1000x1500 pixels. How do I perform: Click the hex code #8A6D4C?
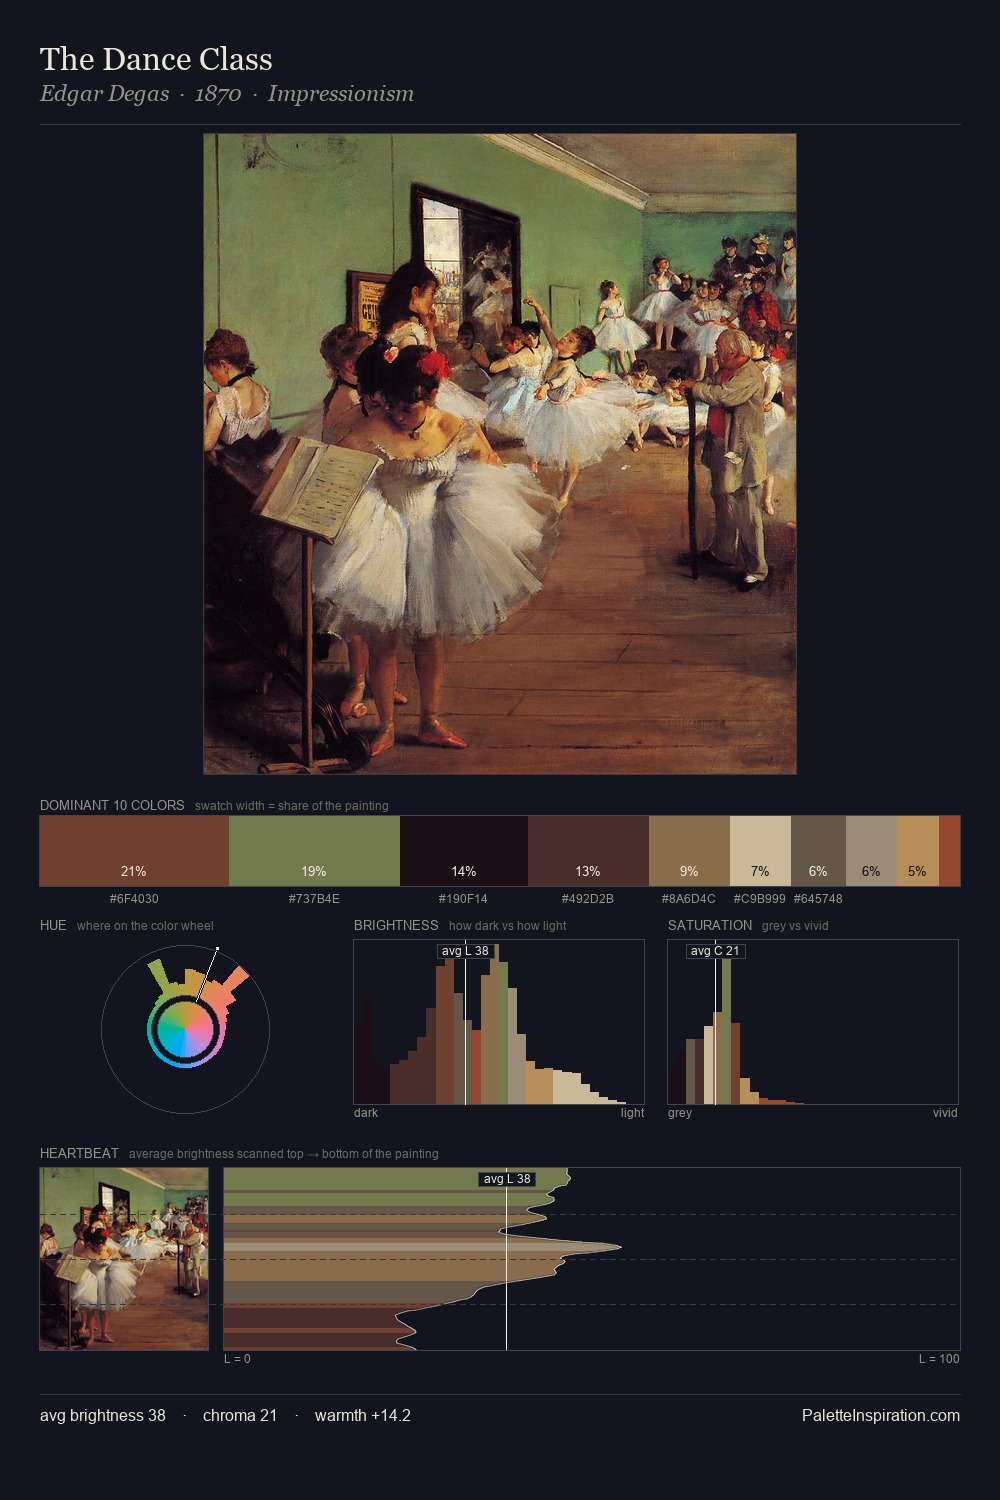pyautogui.click(x=689, y=899)
